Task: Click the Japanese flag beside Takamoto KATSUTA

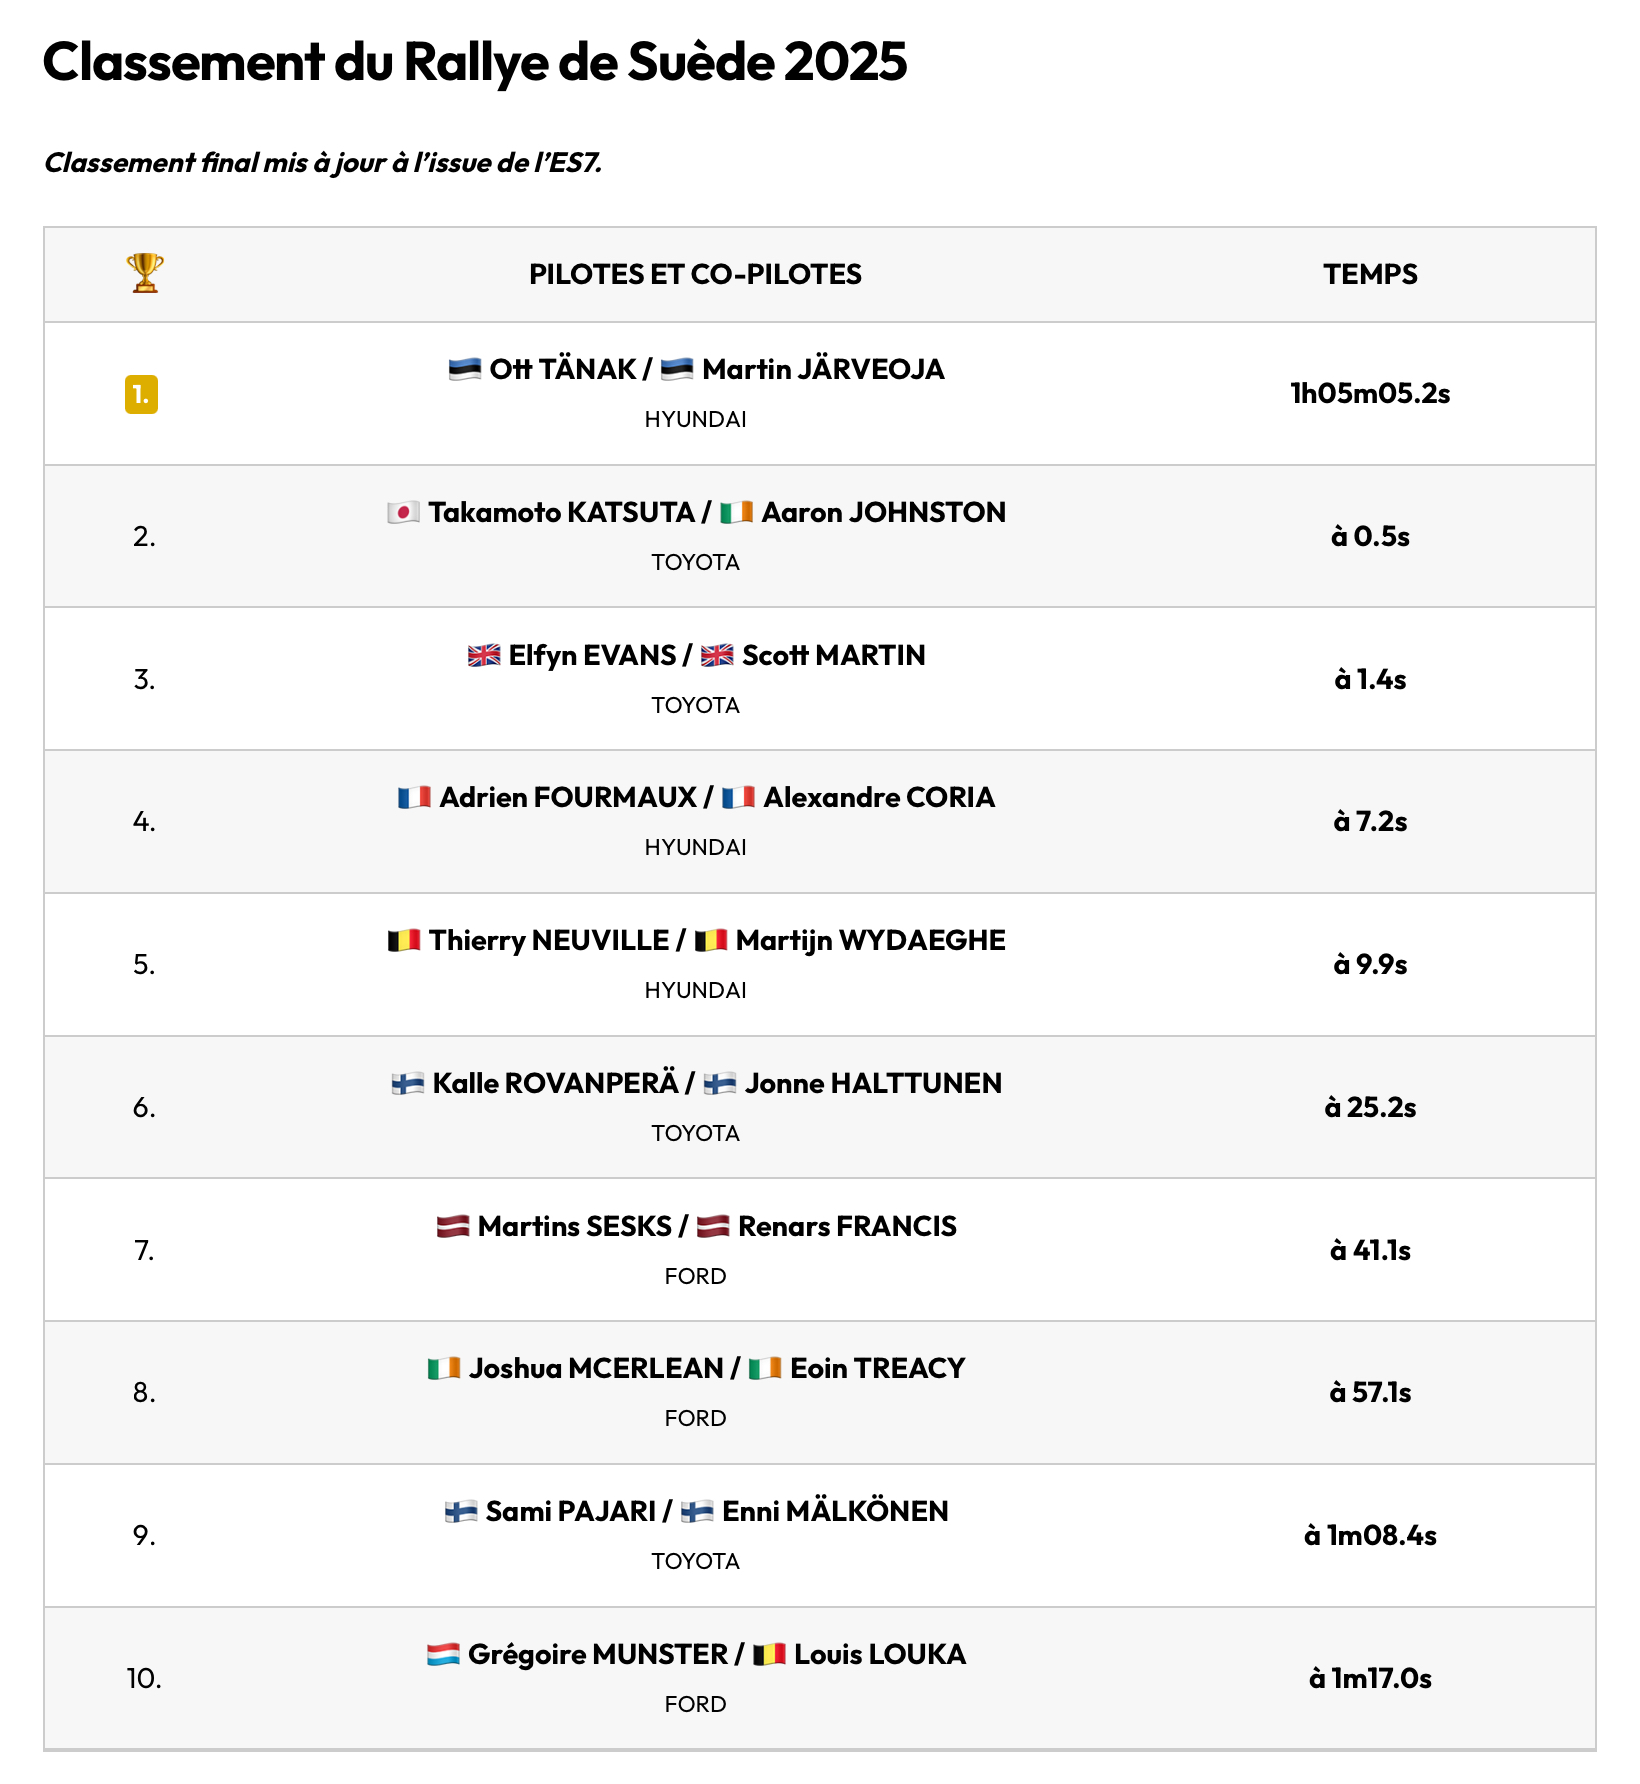Action: click(x=404, y=513)
